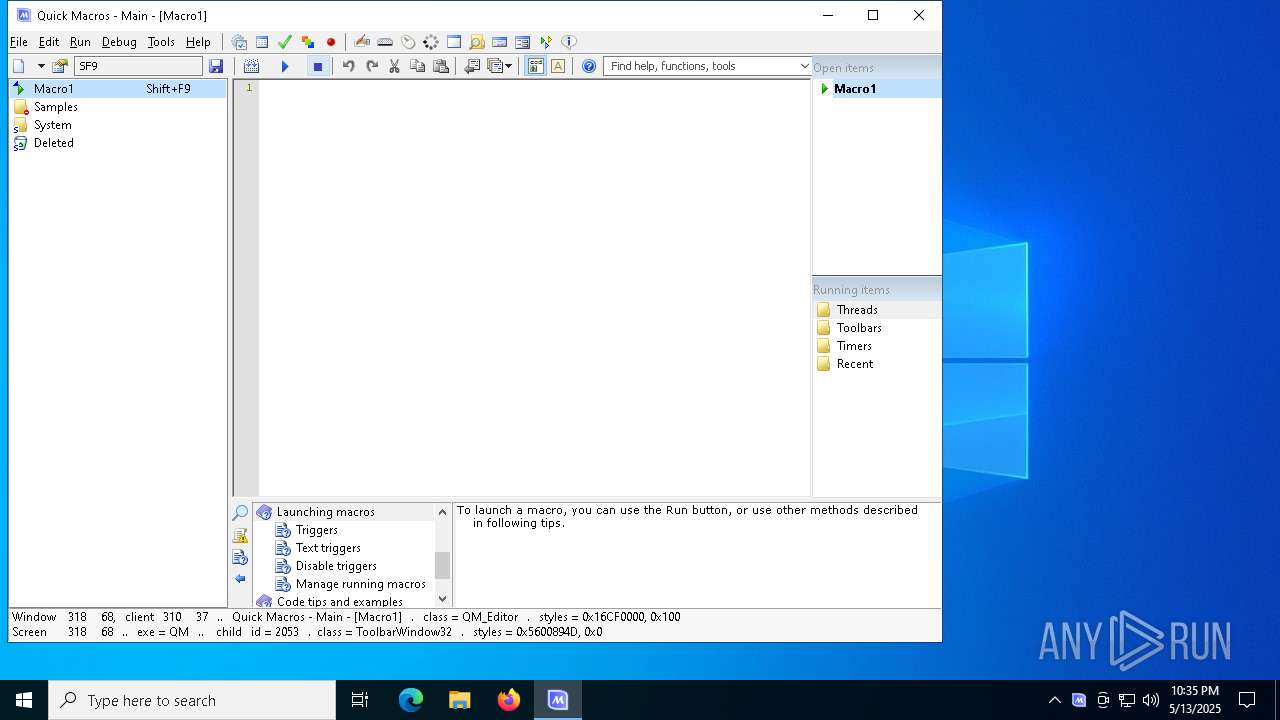This screenshot has height=720, width=1280.
Task: Click the text pencil toolbar icon
Action: [x=362, y=42]
